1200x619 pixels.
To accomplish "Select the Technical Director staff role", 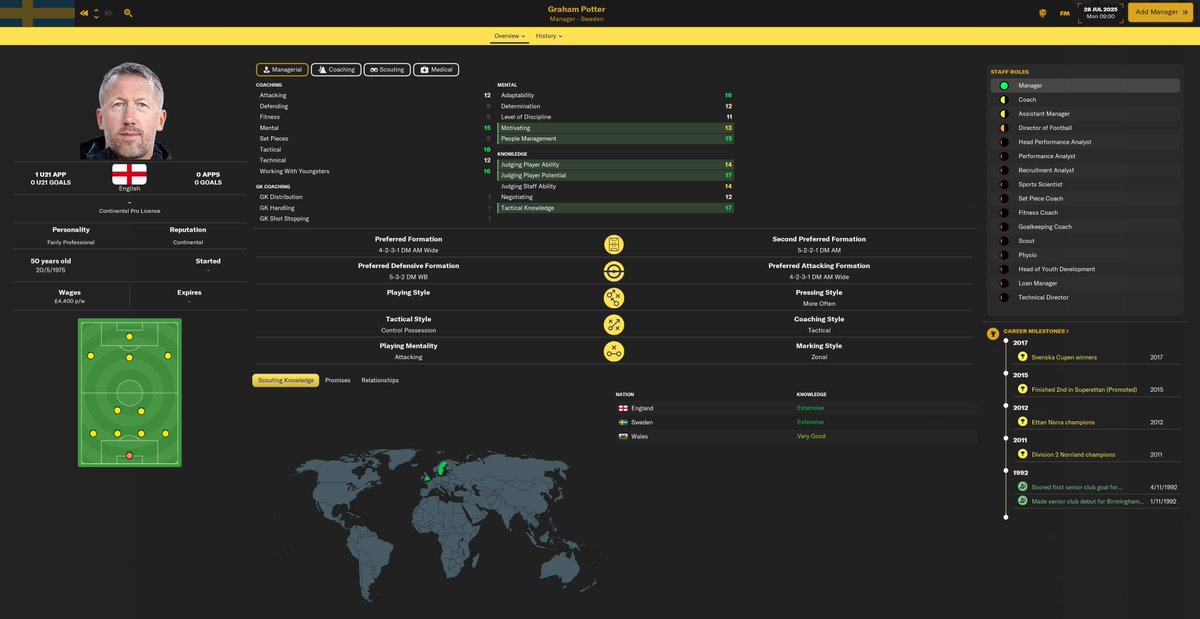I will click(x=1084, y=297).
